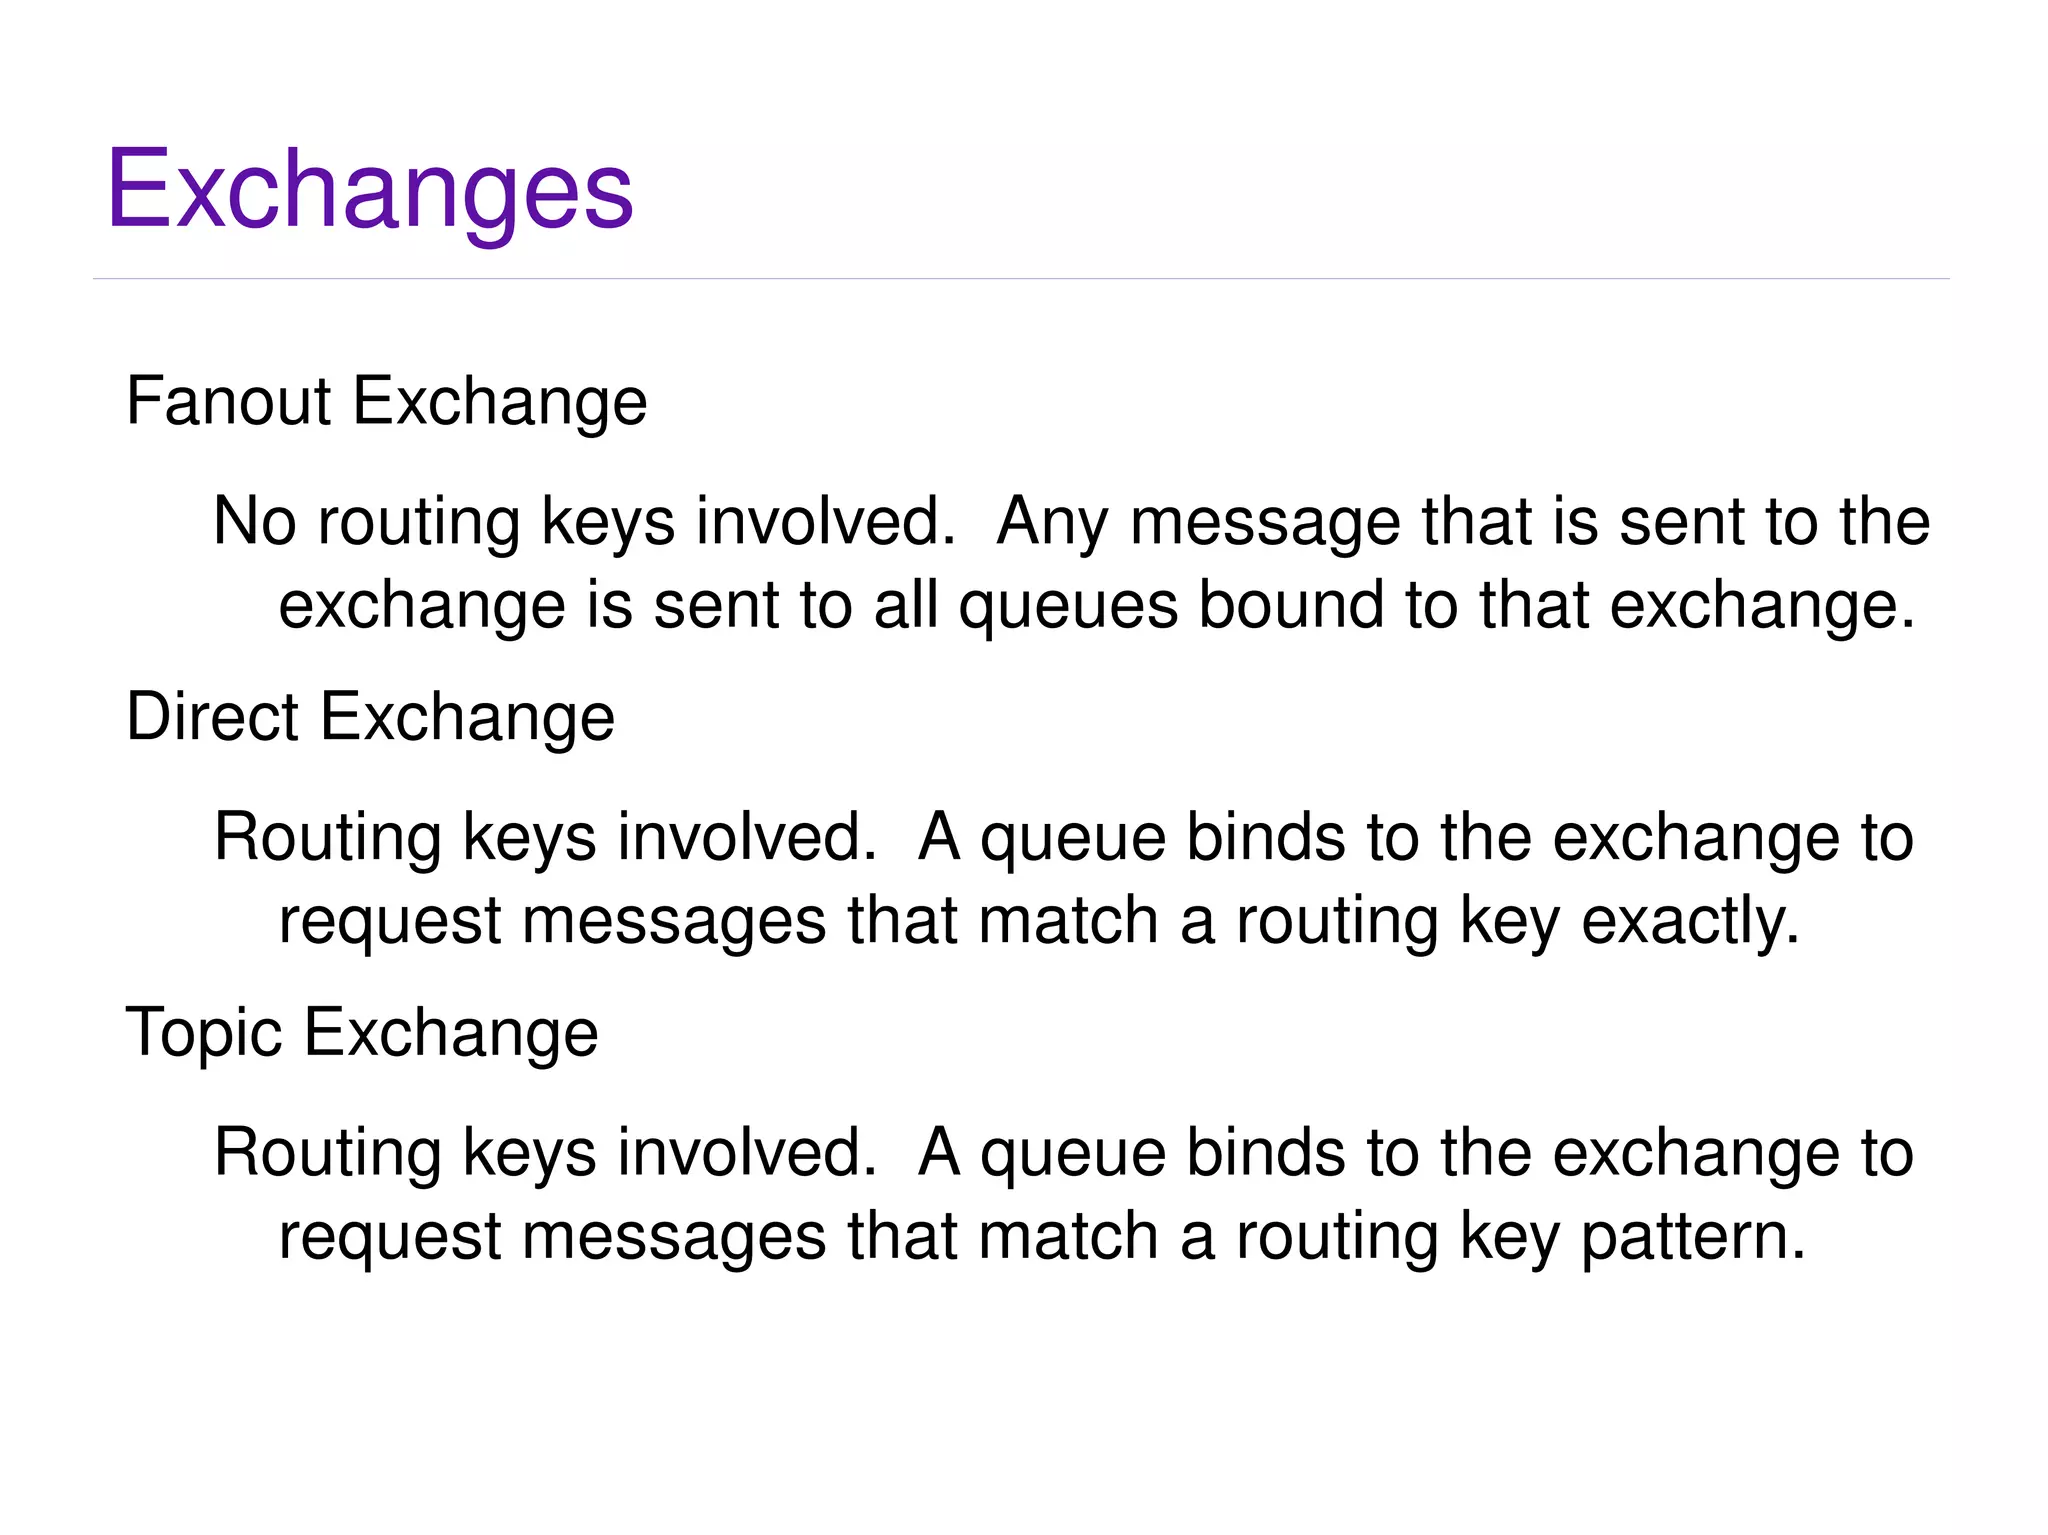Viewport: 2048px width, 1535px height.
Task: Click the Exchanges slide title
Action: (x=370, y=189)
